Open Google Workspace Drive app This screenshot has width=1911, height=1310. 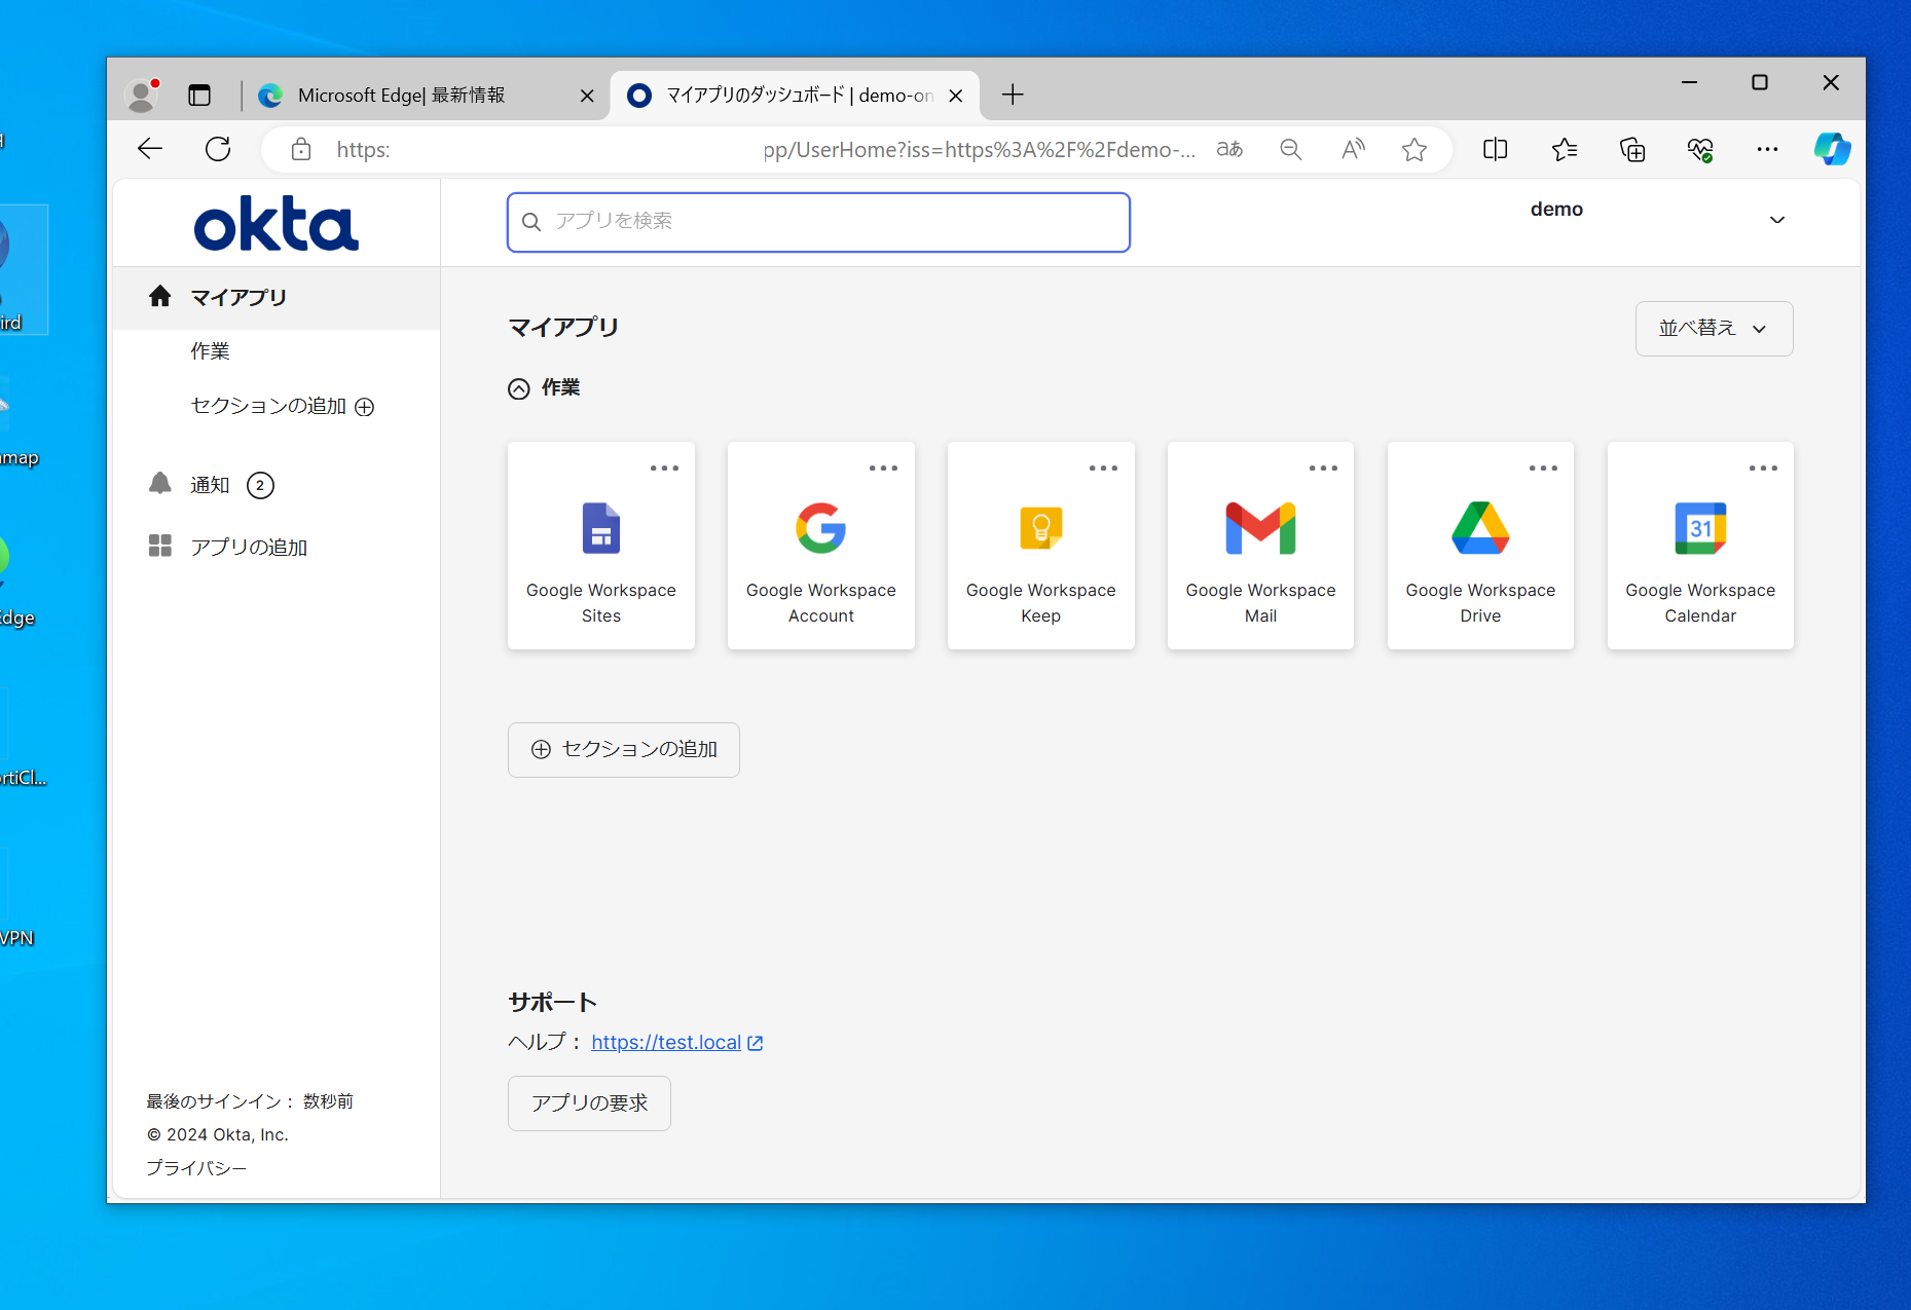(x=1481, y=546)
